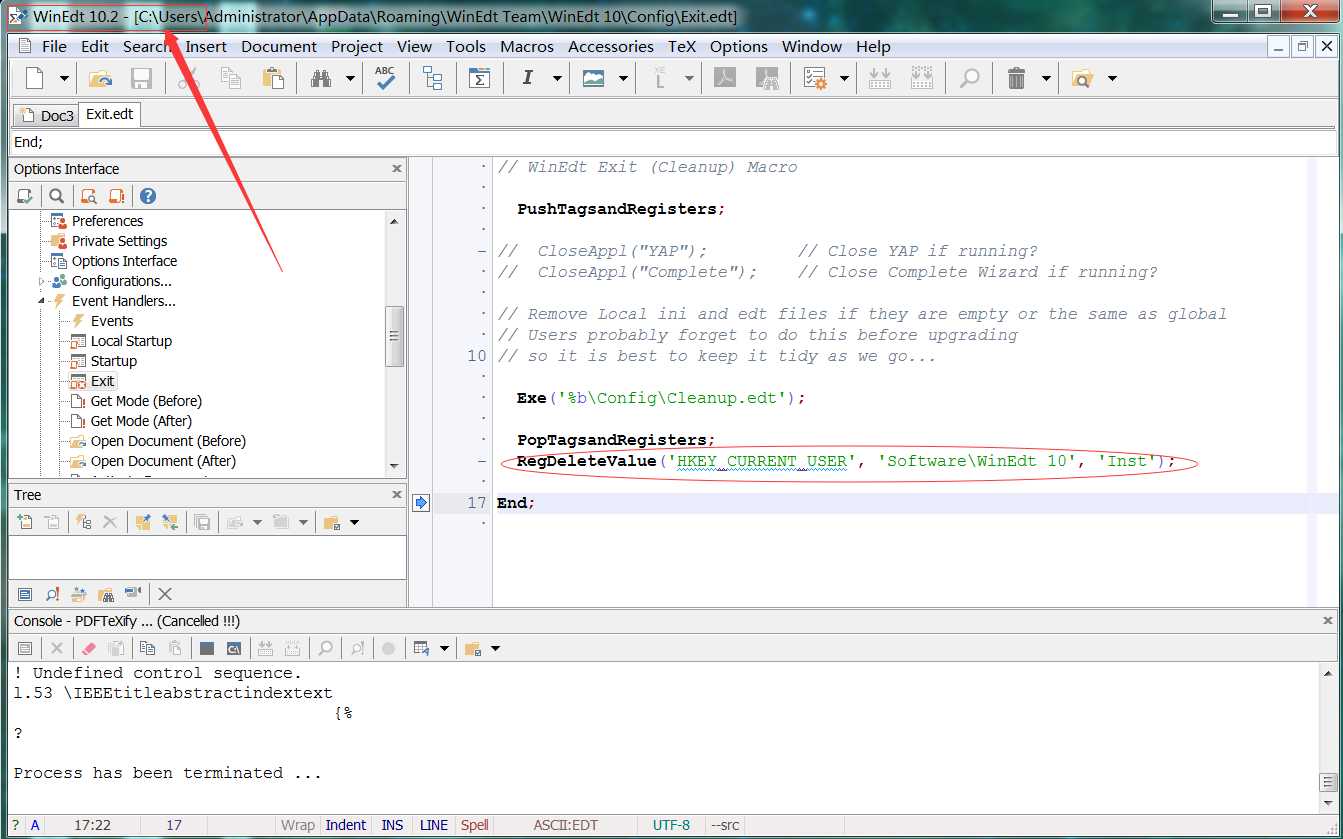Collapse the Event Handlers tree node

(x=42, y=301)
